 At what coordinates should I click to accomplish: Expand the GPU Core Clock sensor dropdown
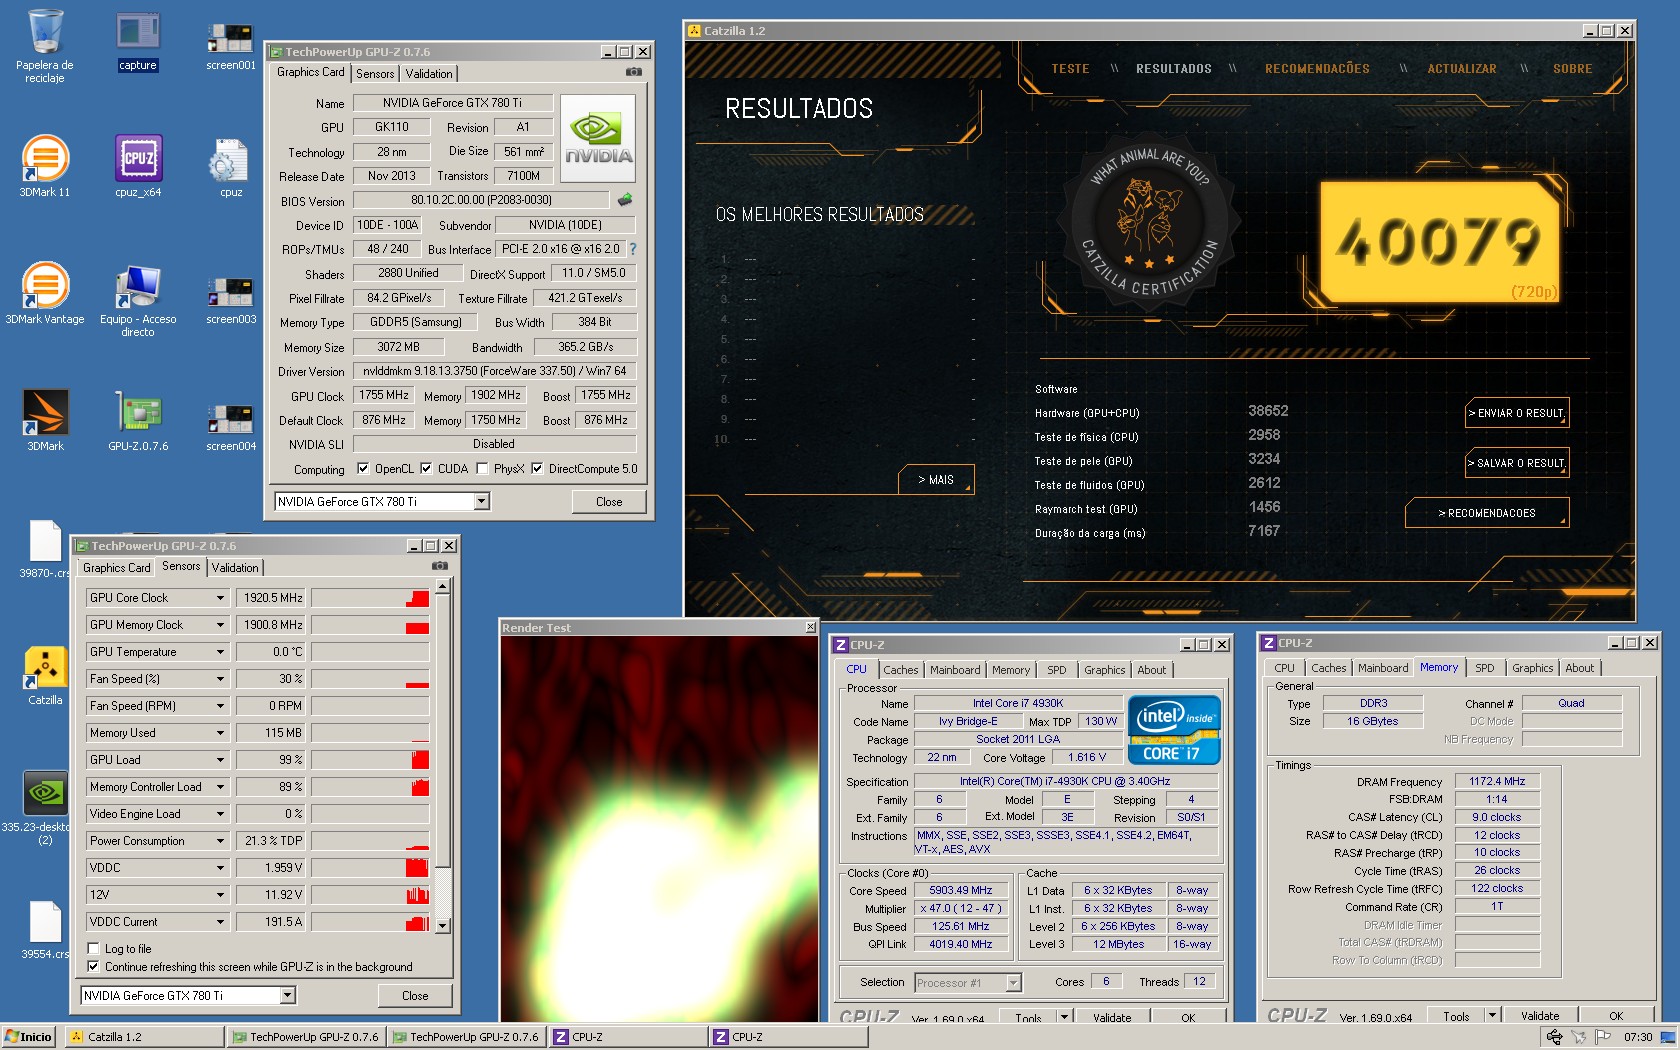tap(220, 598)
